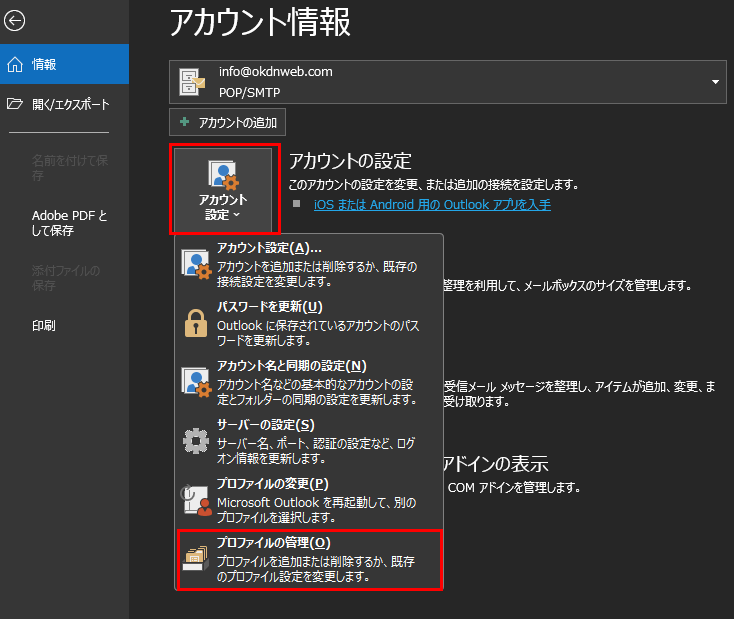Click the アカウント名と同期の設定 icon

(194, 382)
